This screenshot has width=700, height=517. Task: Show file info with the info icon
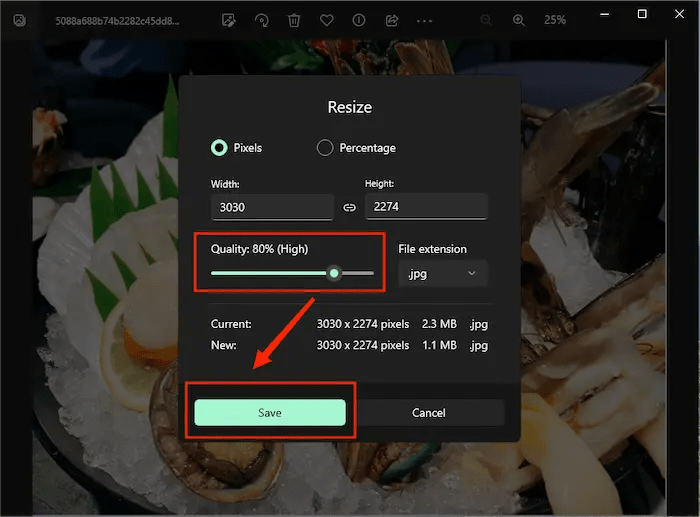point(359,20)
